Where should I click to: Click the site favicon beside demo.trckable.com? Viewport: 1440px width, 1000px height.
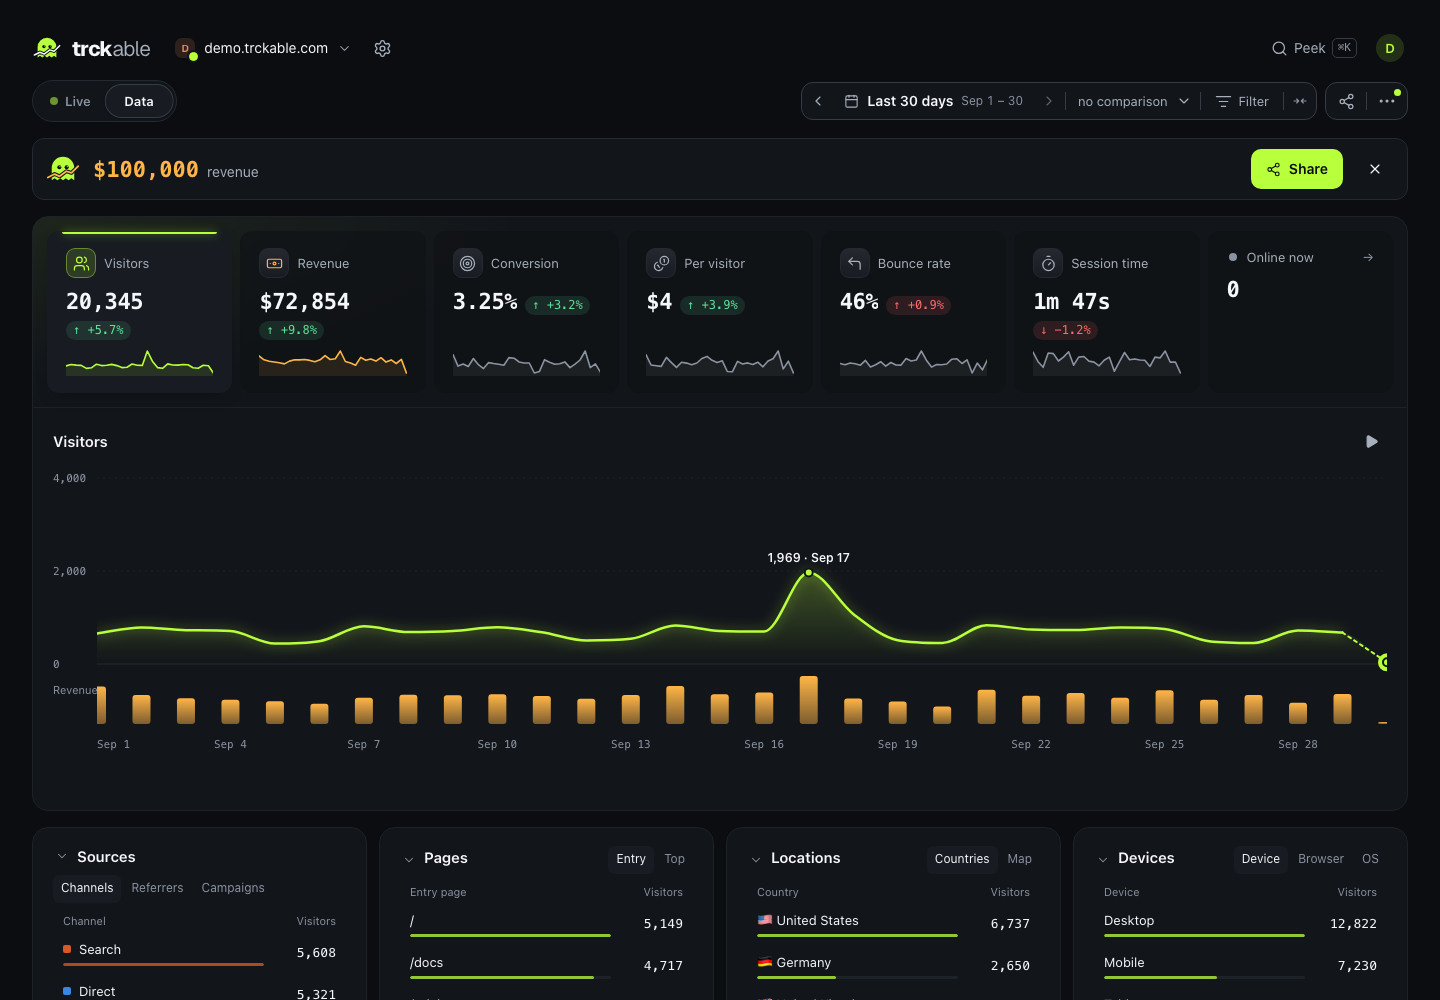[185, 48]
